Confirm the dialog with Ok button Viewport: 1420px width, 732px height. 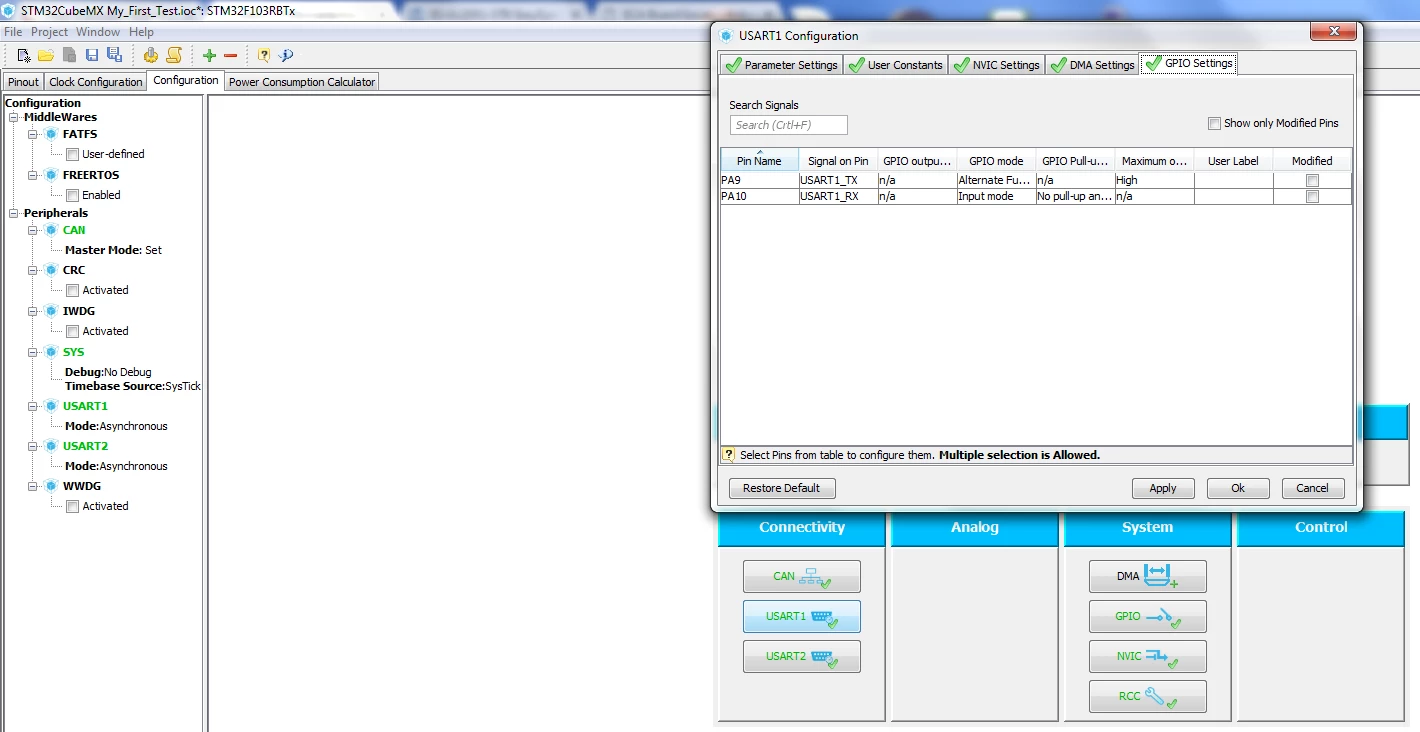click(1238, 488)
